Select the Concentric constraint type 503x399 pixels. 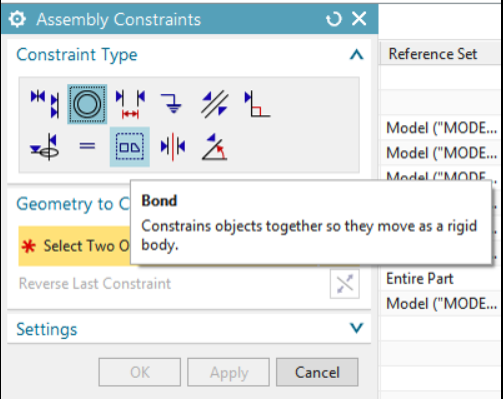coord(87,104)
